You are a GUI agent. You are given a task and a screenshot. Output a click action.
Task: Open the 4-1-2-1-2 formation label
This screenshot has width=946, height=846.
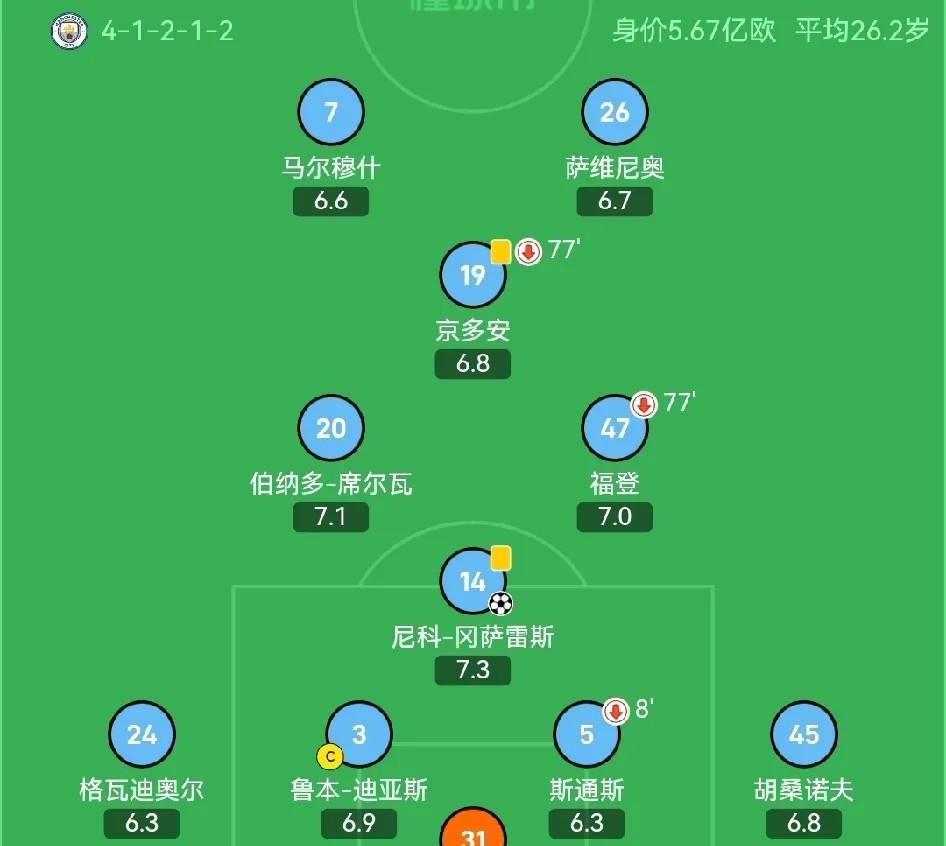(x=166, y=32)
